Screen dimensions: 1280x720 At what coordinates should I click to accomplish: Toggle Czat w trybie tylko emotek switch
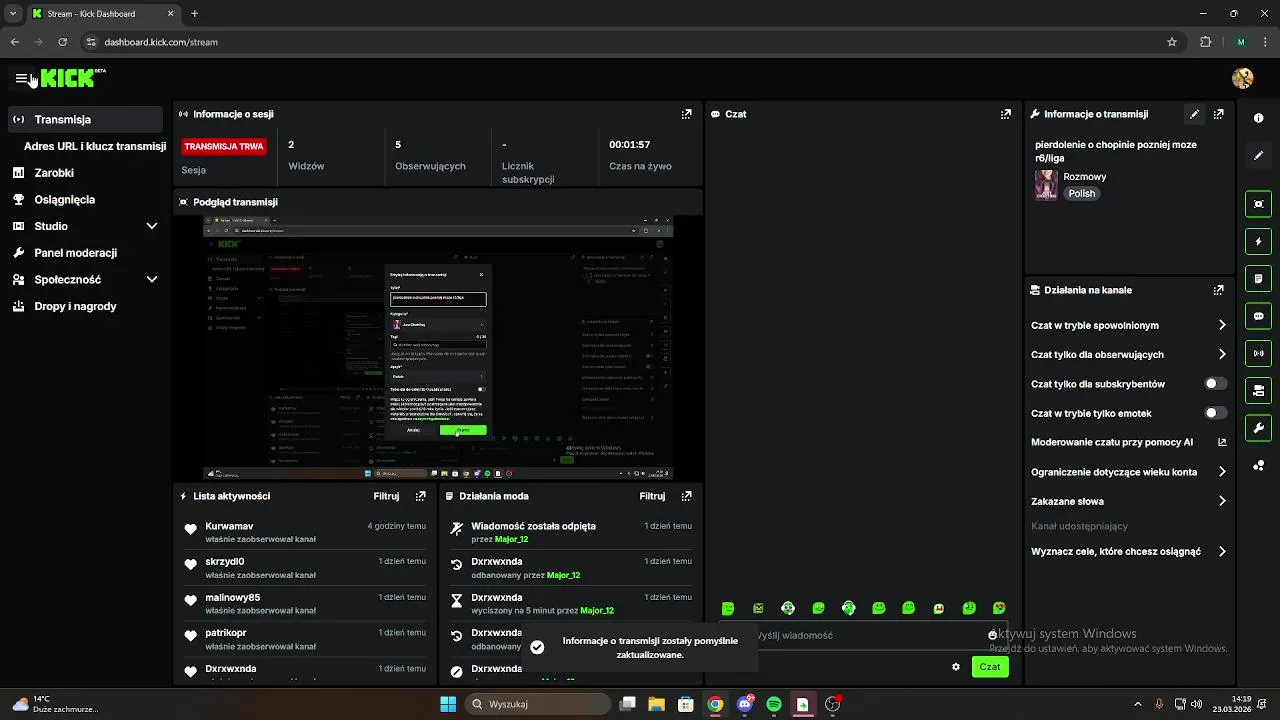(x=1216, y=413)
